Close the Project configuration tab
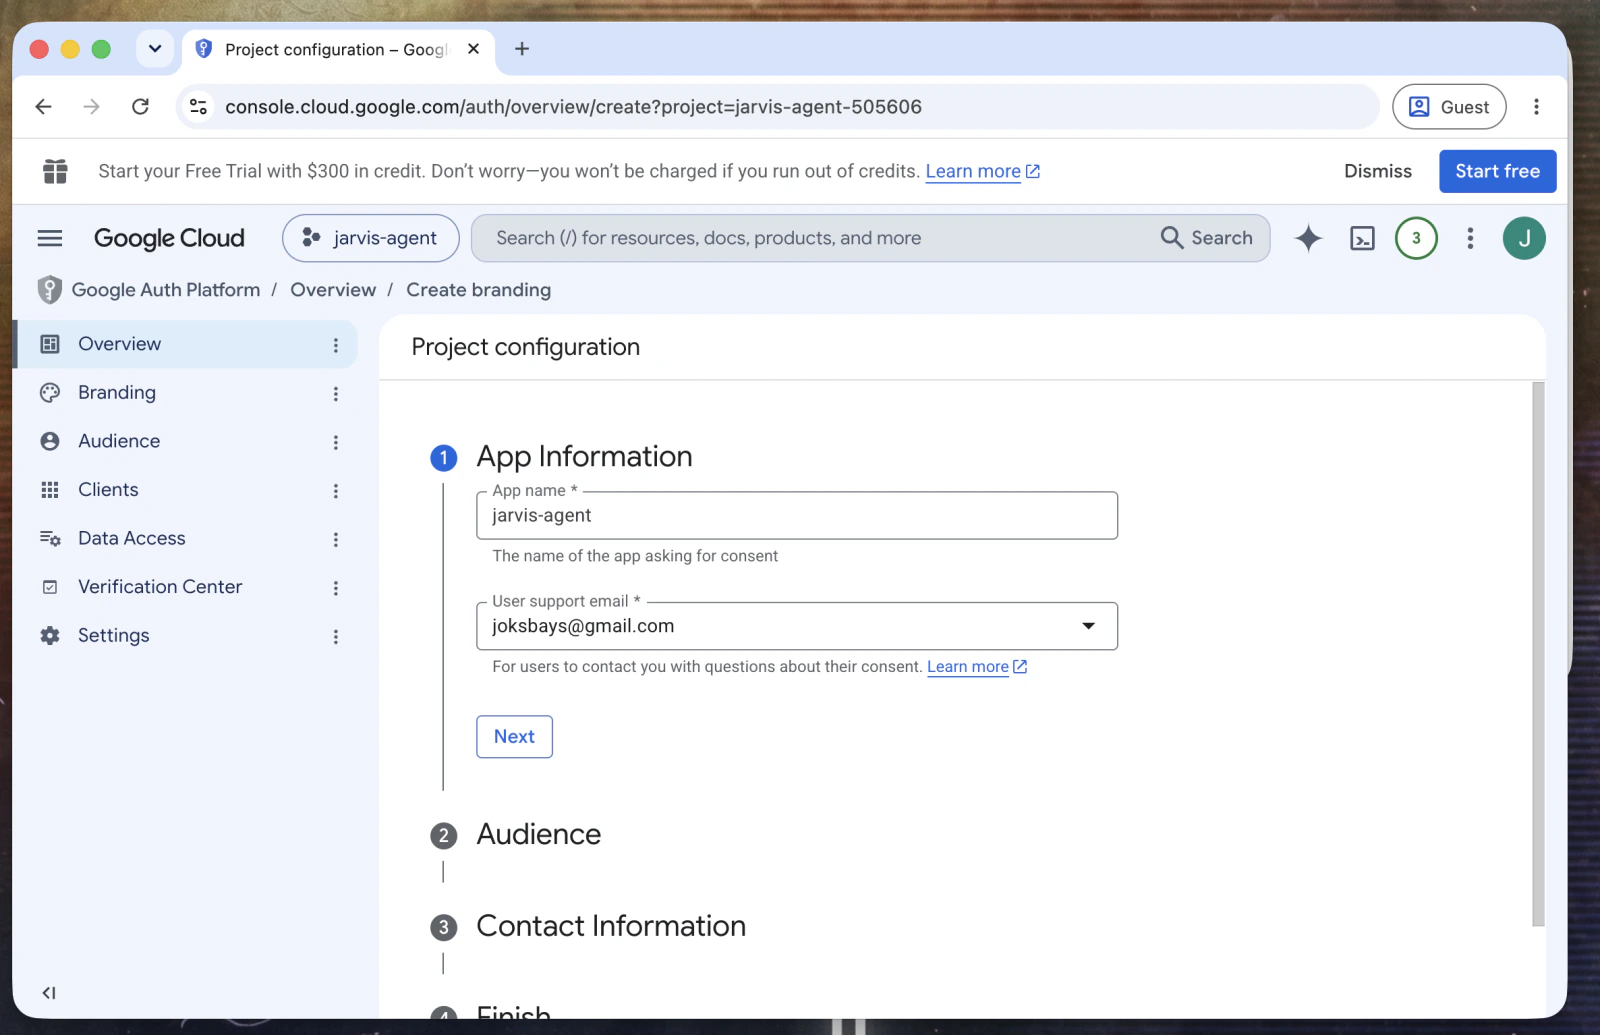The height and width of the screenshot is (1035, 1600). [474, 49]
